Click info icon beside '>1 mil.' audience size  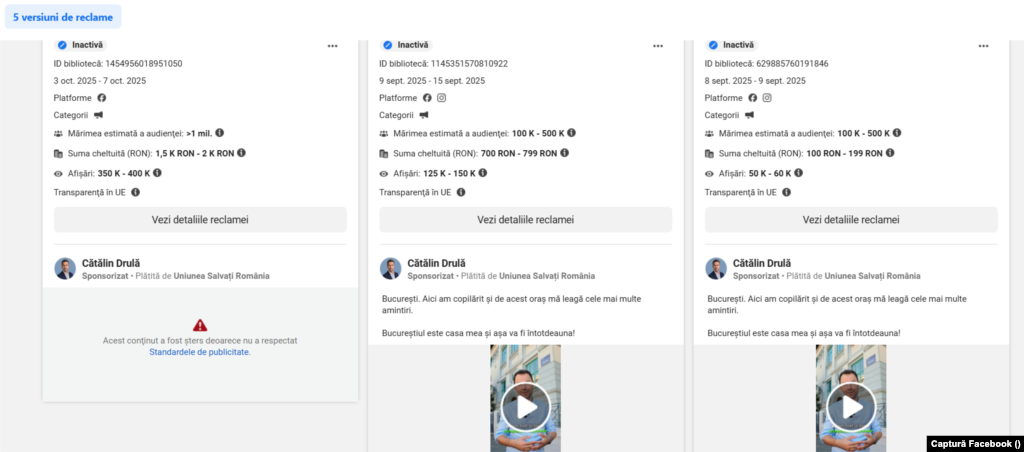coord(220,133)
